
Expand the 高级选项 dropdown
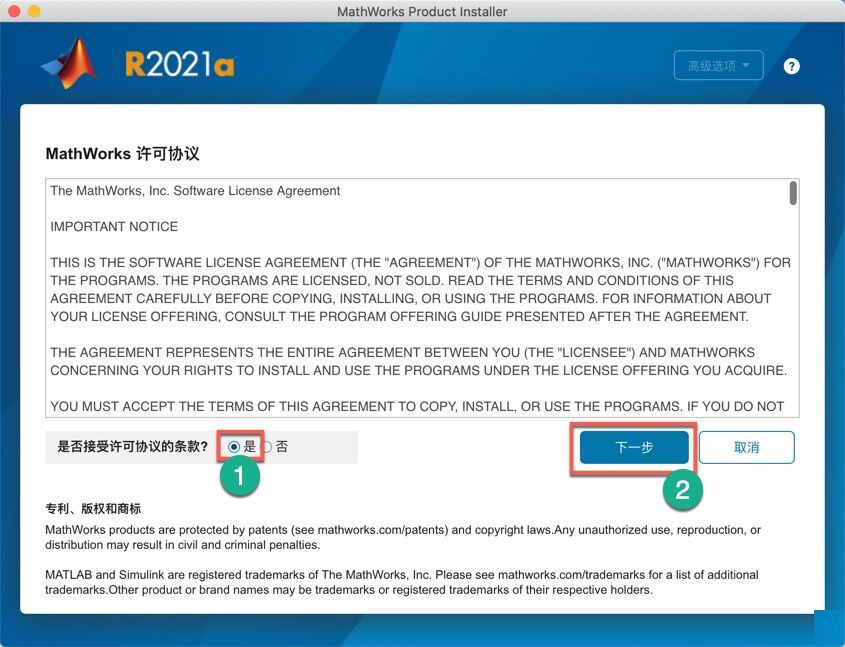[x=718, y=66]
